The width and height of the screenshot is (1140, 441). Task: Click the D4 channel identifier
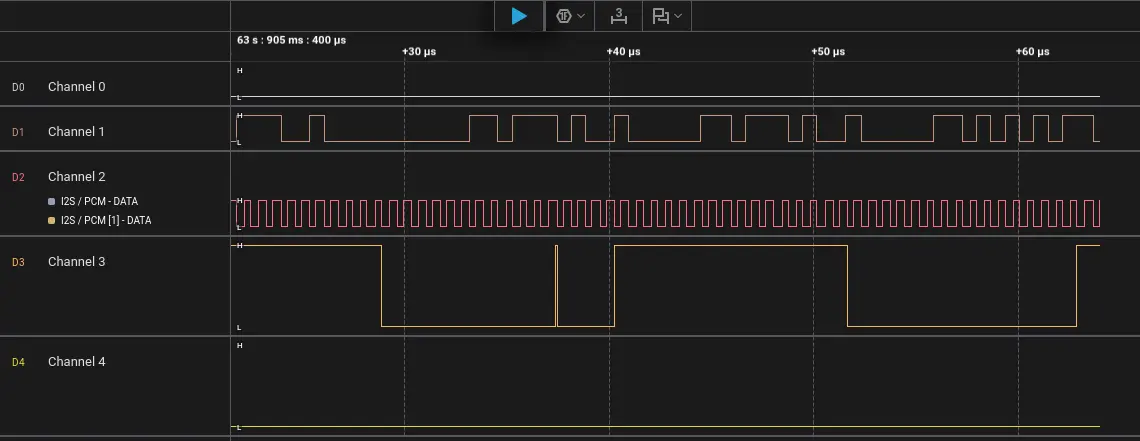[18, 362]
